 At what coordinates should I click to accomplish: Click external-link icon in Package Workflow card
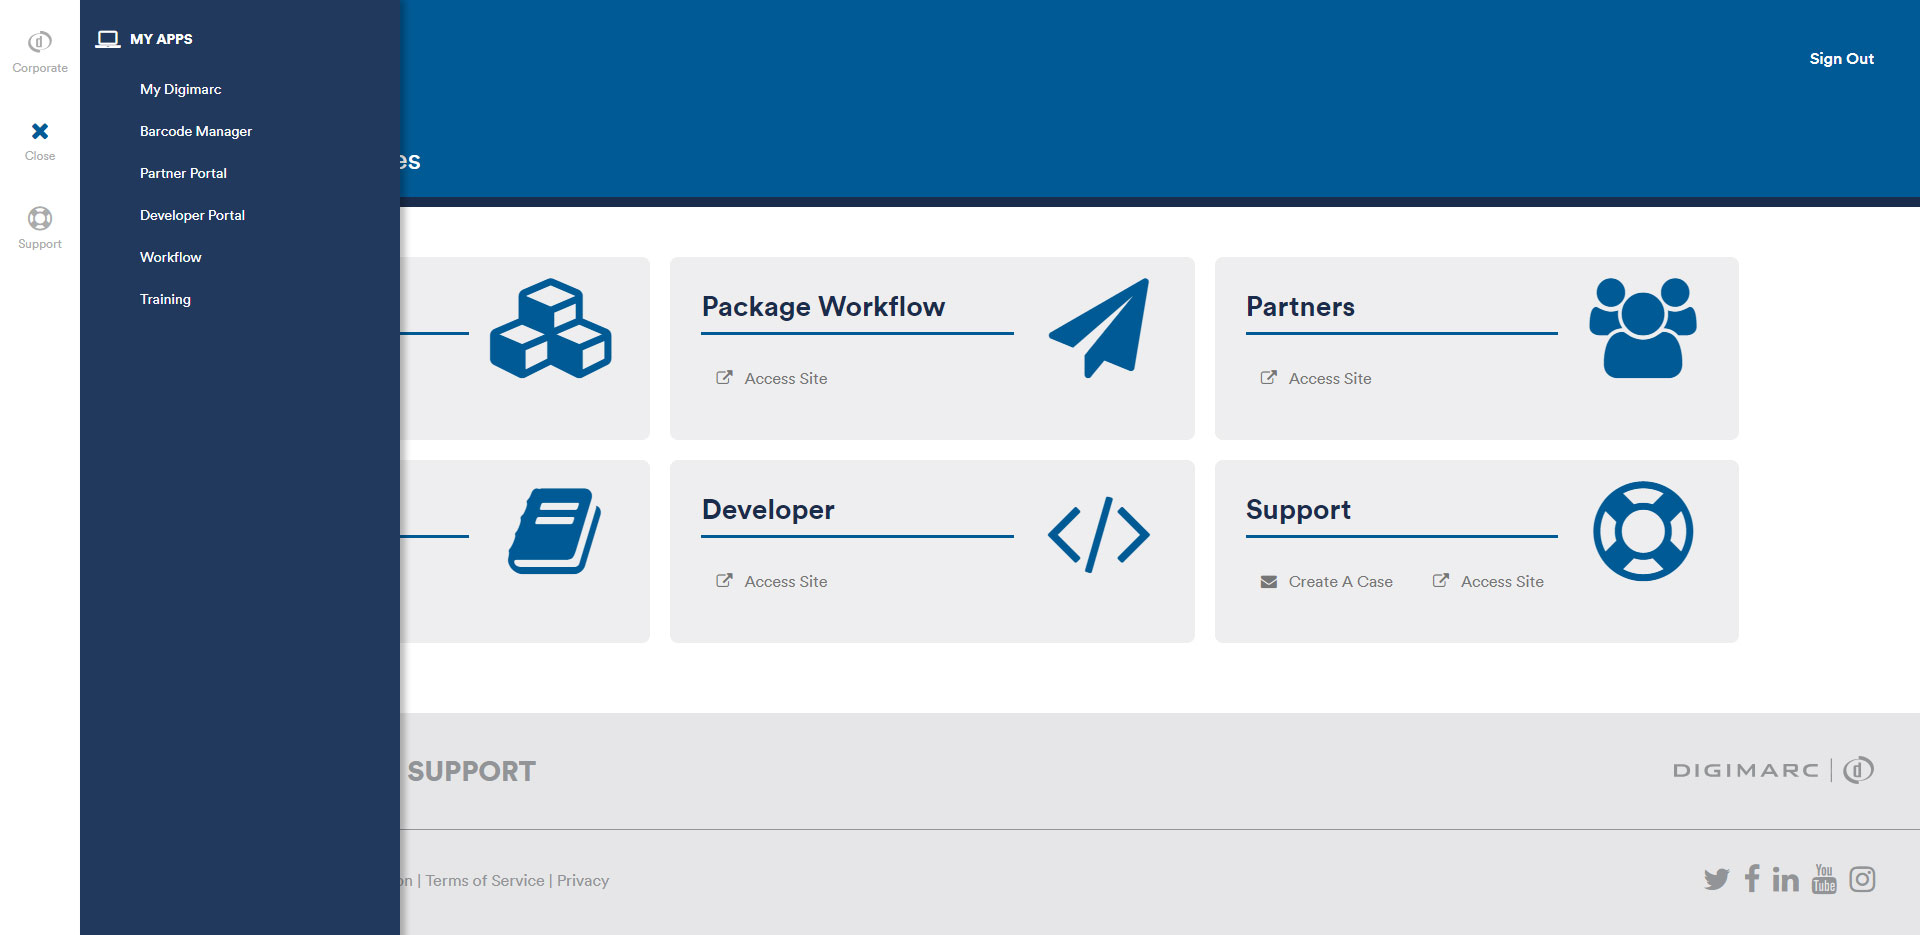click(724, 377)
